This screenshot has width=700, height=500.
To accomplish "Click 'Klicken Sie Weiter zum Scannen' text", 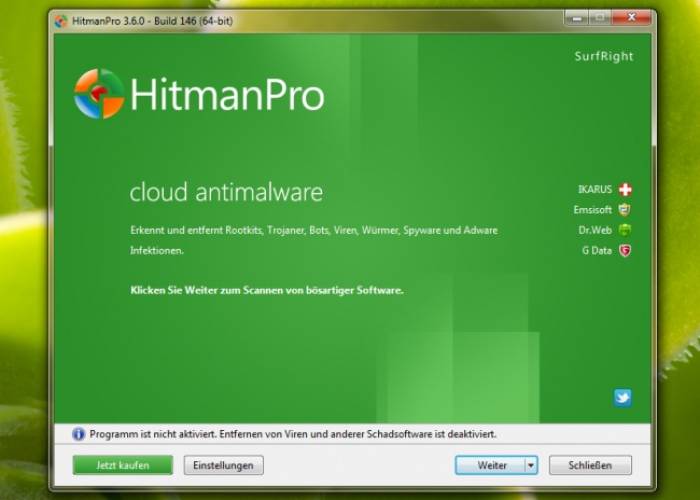I will (267, 290).
